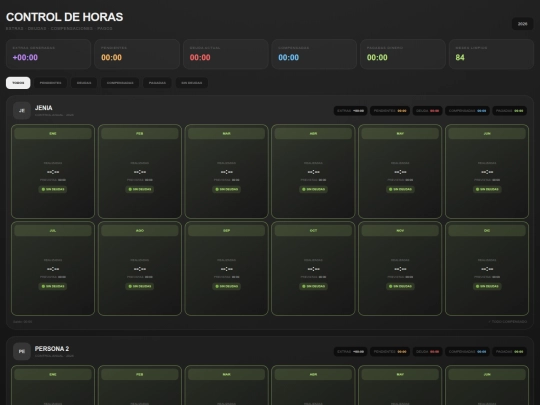Click the Meses Limpios 84 card

click(491, 54)
